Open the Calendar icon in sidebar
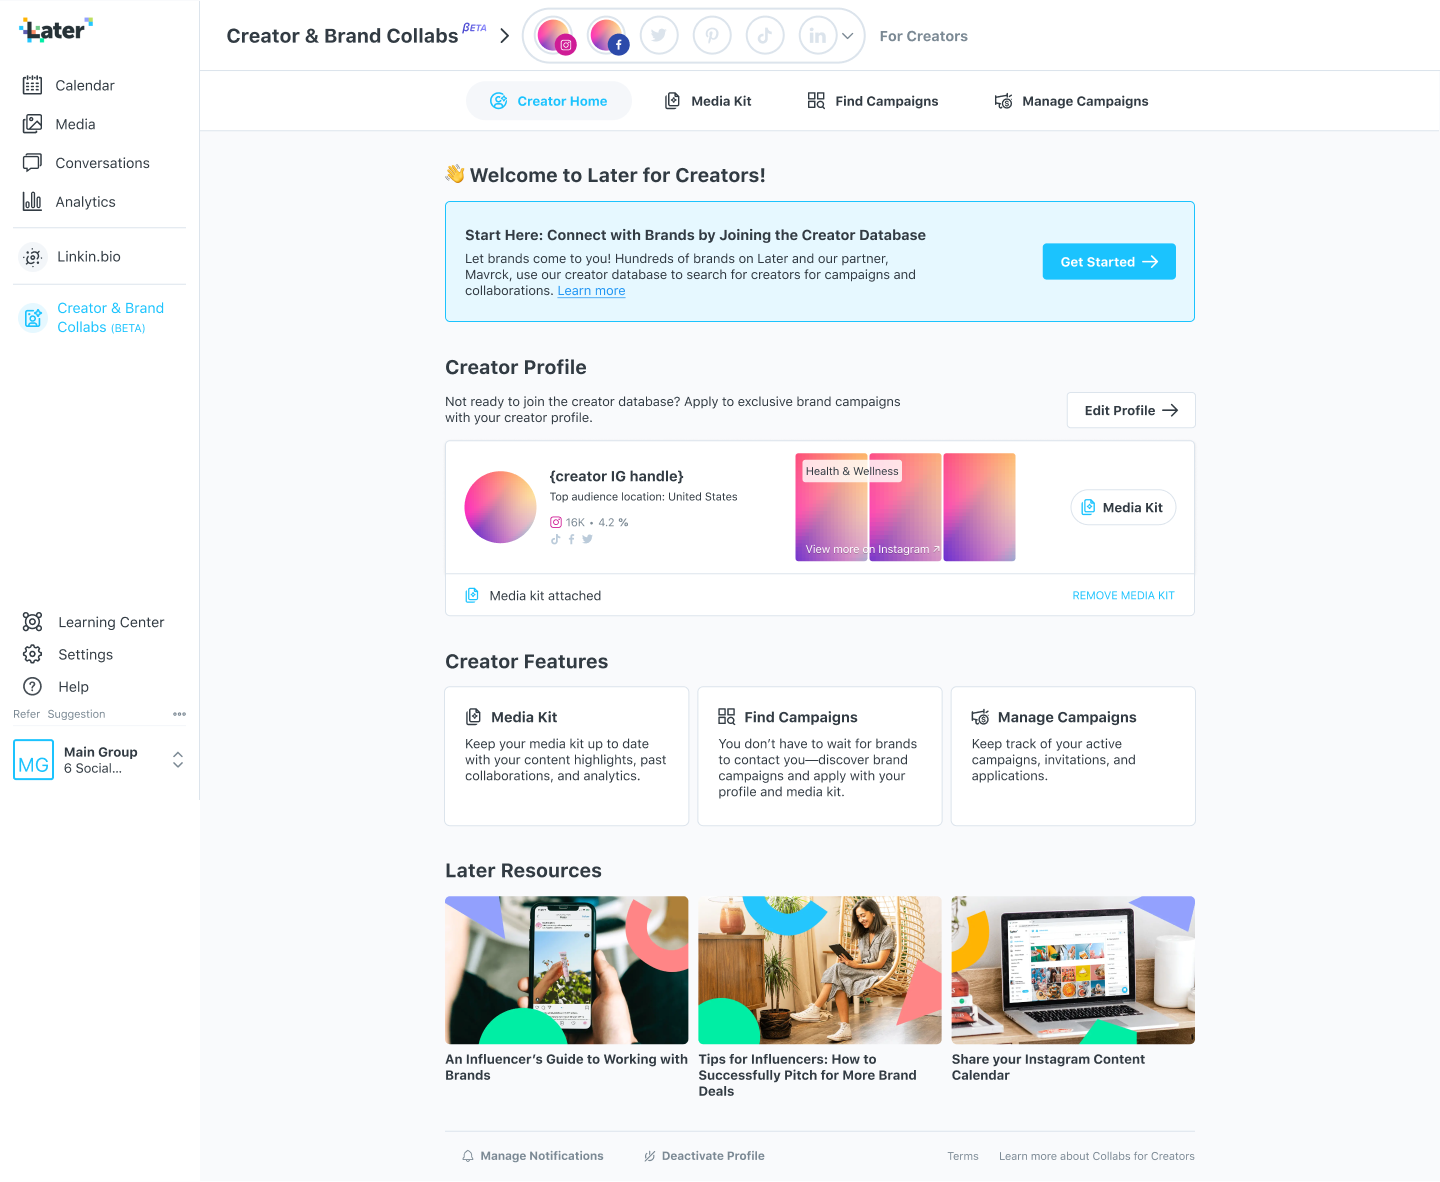The height and width of the screenshot is (1182, 1440). point(33,85)
